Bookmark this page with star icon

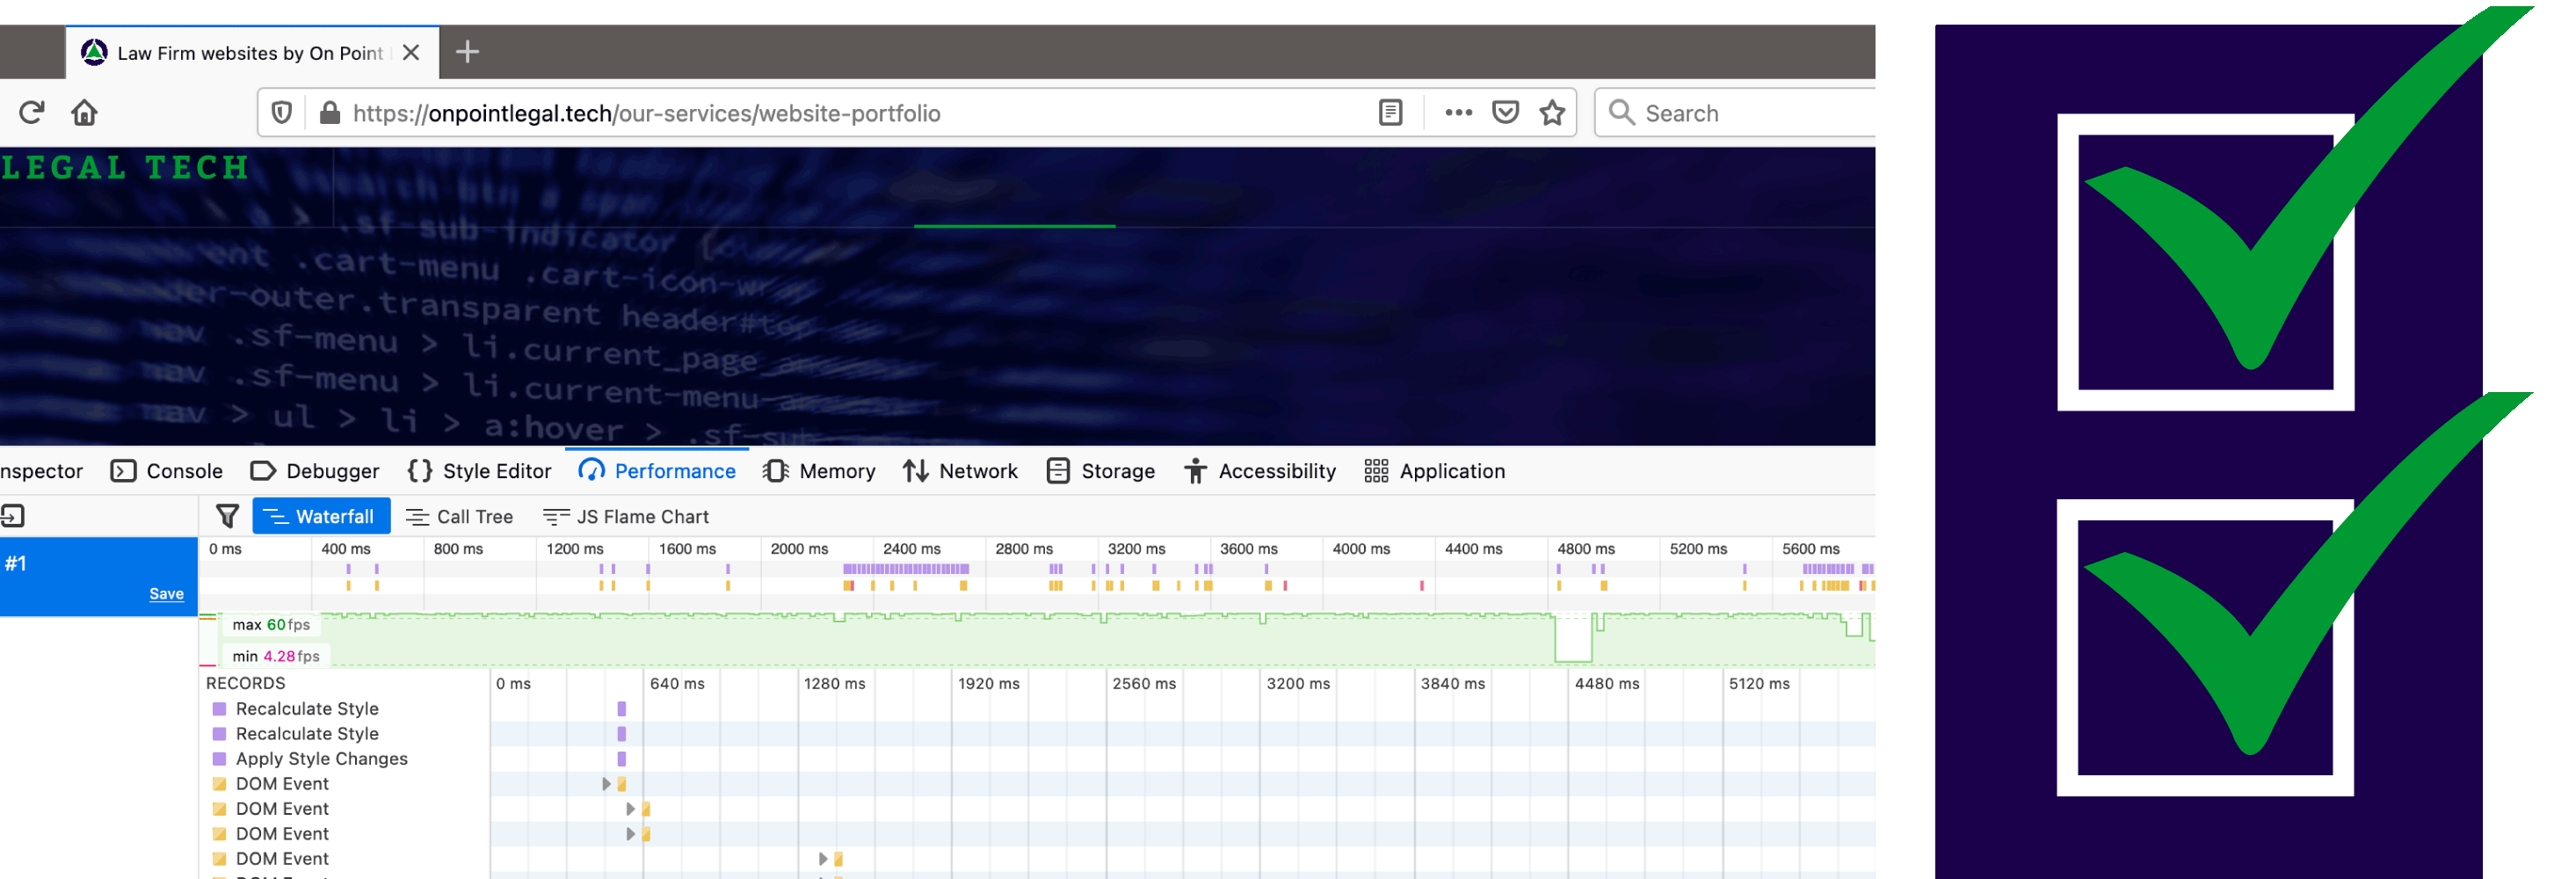(1552, 113)
